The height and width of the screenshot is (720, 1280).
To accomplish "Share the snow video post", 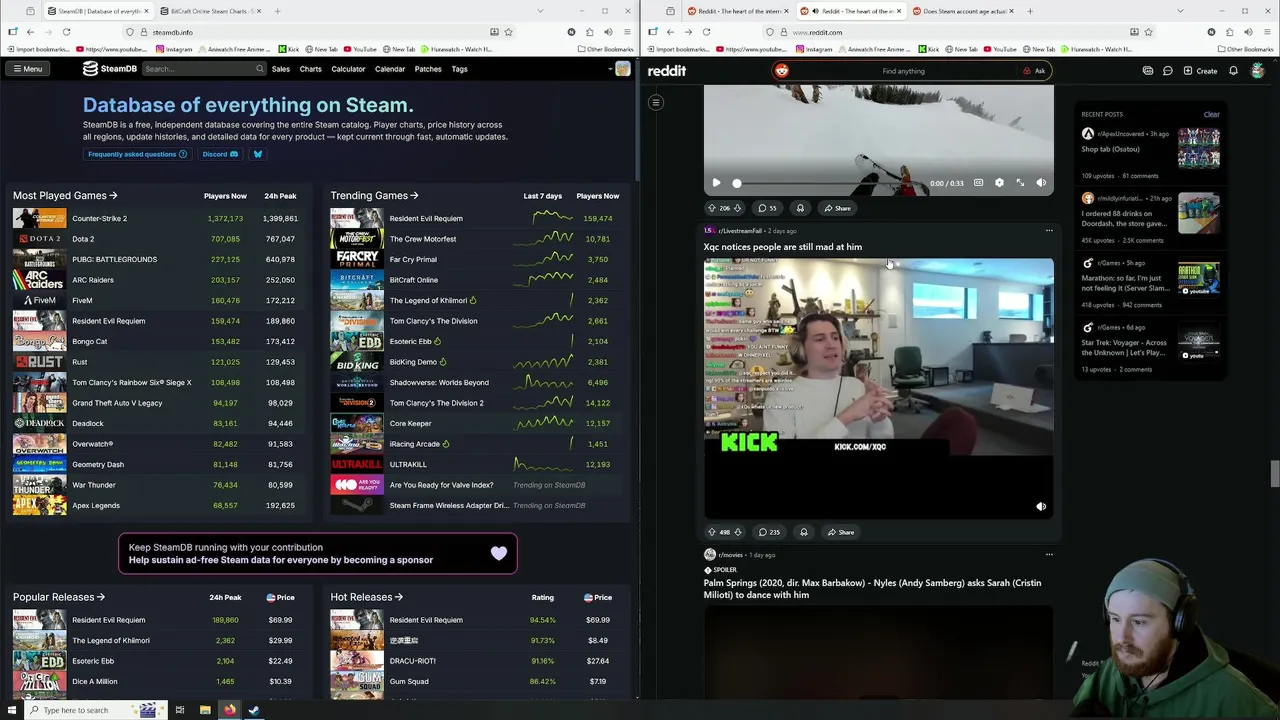I will [x=838, y=208].
